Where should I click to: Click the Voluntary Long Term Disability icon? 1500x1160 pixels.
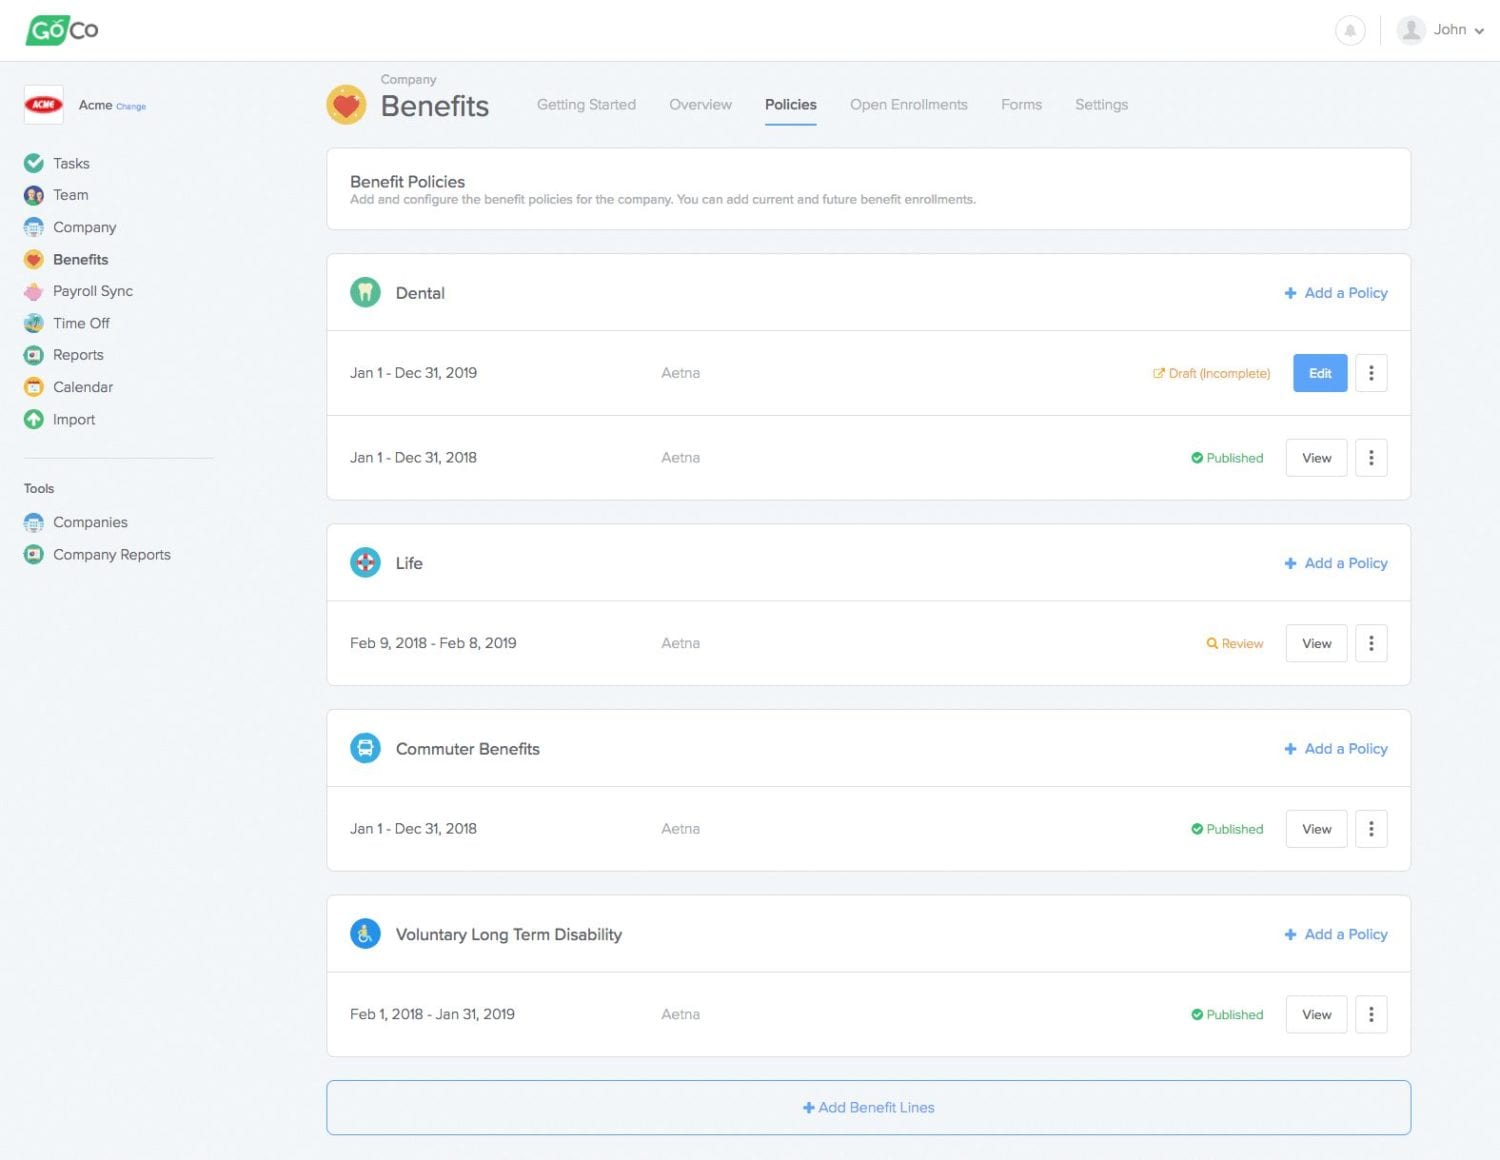pyautogui.click(x=365, y=934)
